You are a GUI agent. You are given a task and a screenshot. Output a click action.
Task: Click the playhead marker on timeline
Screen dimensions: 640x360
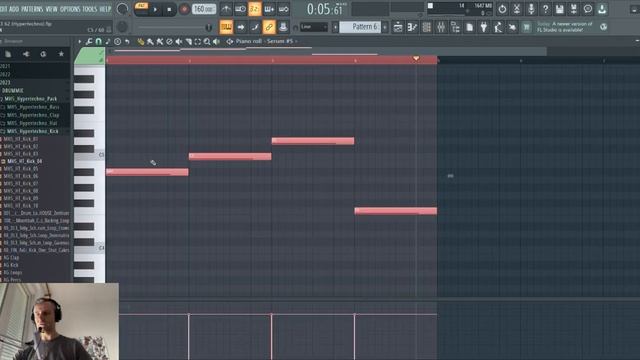coord(416,59)
